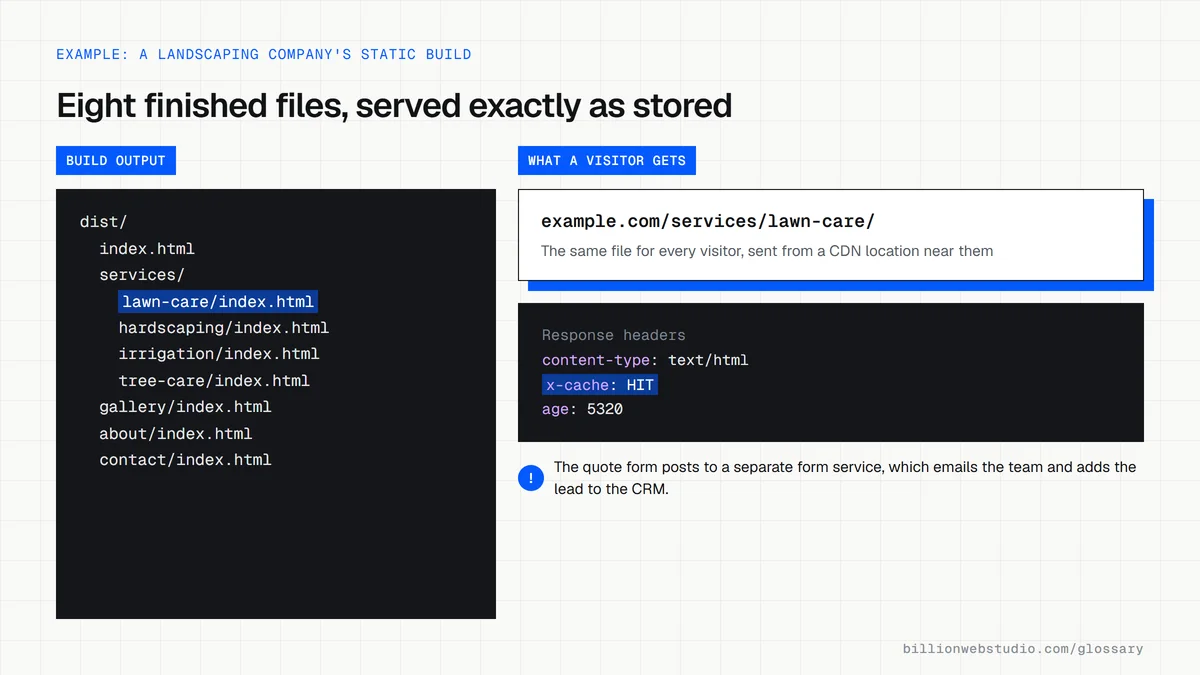Click the EXAMPLE landscaping company subtitle

[264, 54]
